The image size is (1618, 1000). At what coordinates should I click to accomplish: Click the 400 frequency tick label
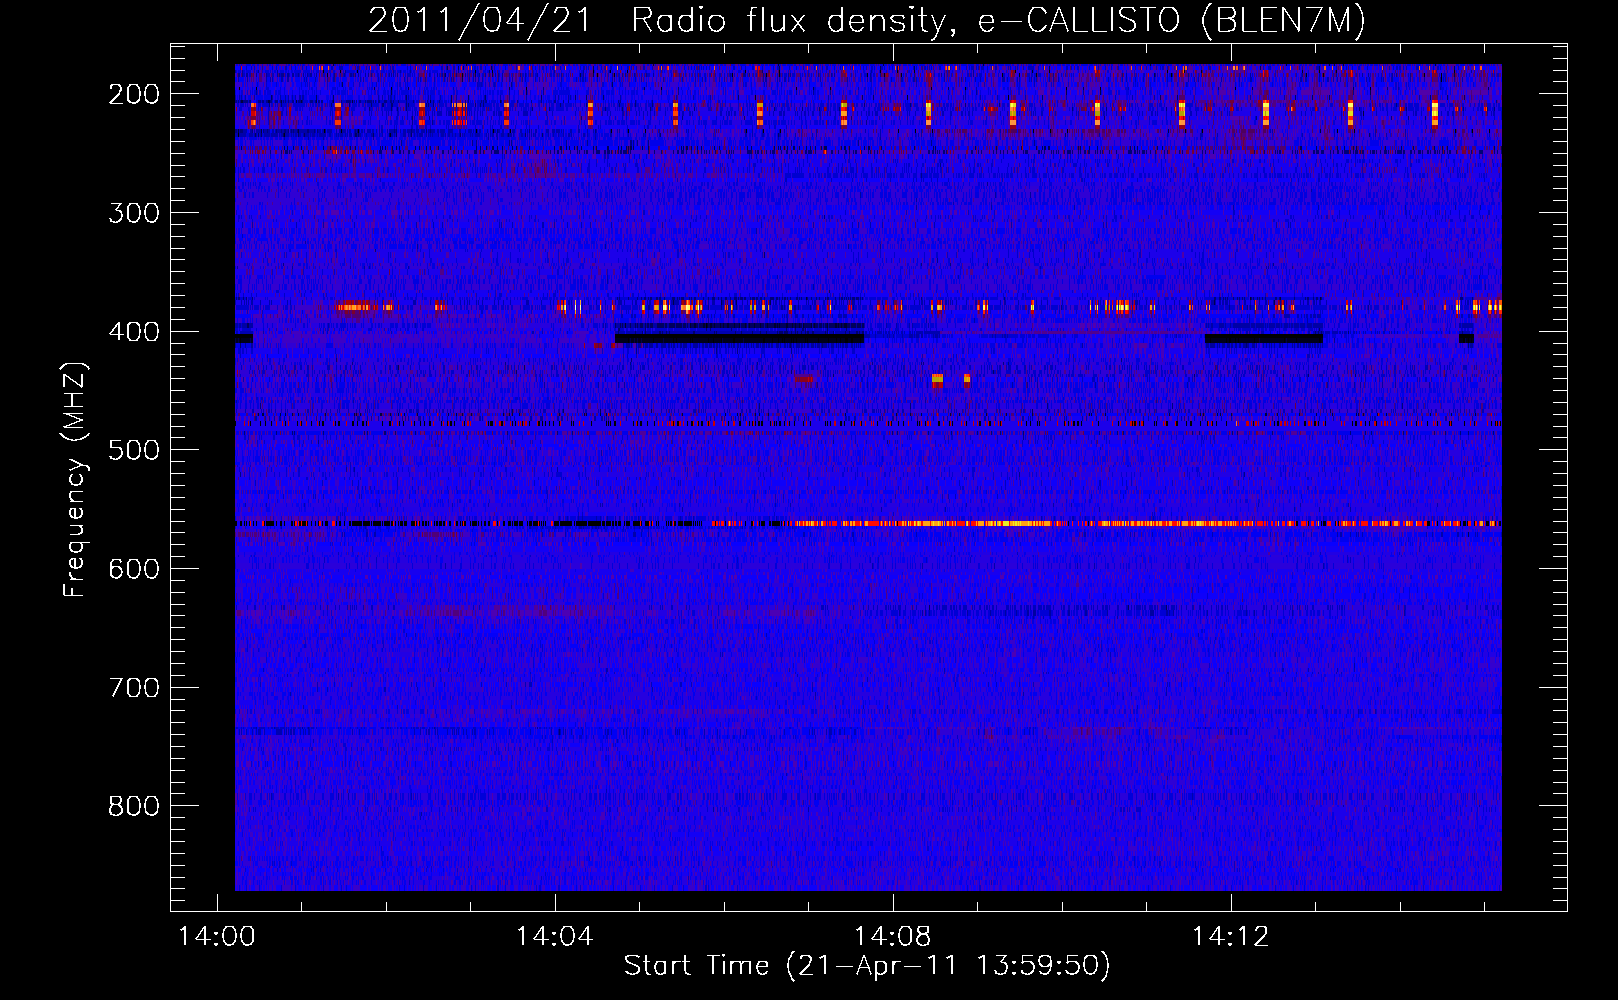coord(134,332)
